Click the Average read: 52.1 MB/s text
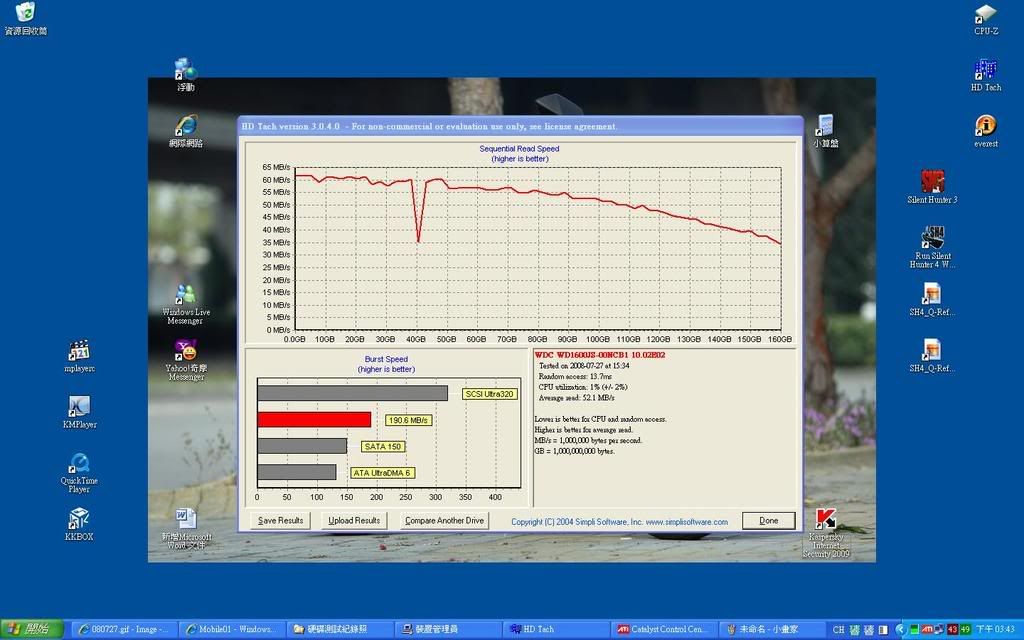 pyautogui.click(x=576, y=398)
